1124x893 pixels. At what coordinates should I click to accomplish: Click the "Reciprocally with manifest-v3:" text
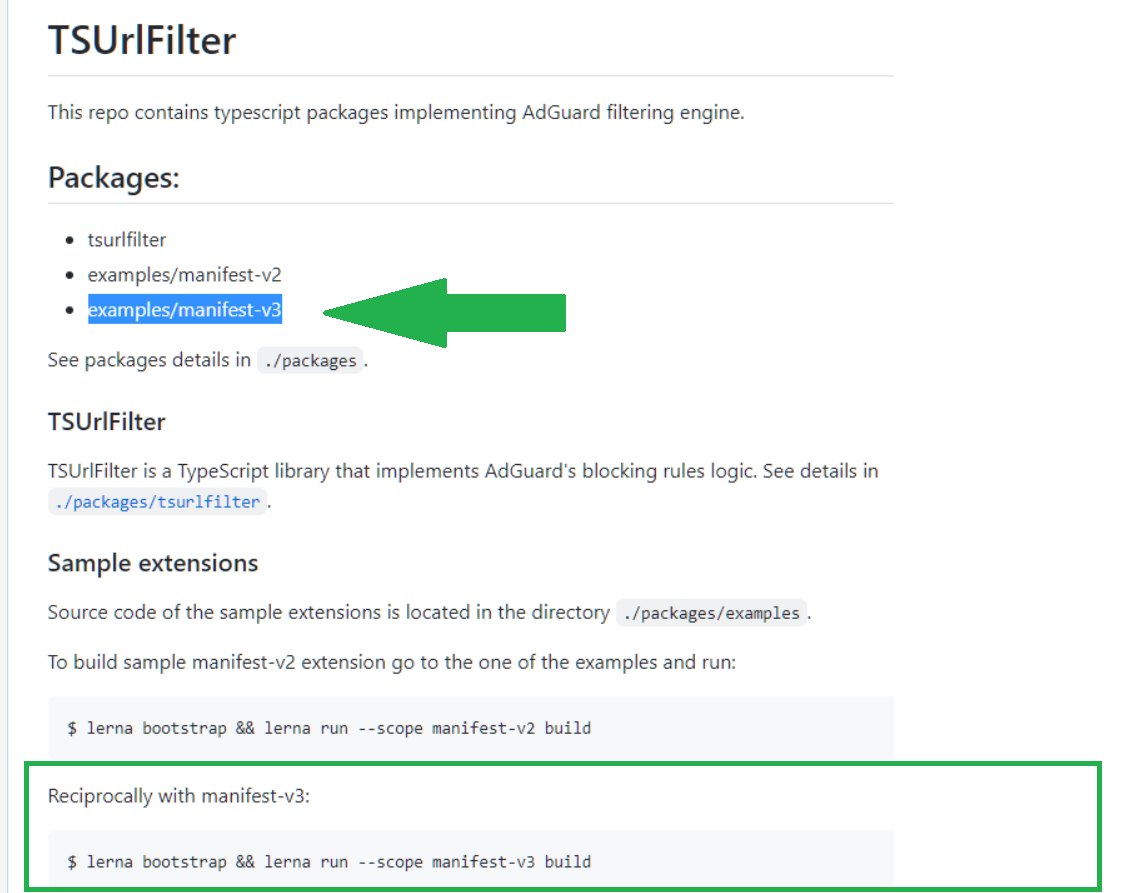tap(179, 797)
